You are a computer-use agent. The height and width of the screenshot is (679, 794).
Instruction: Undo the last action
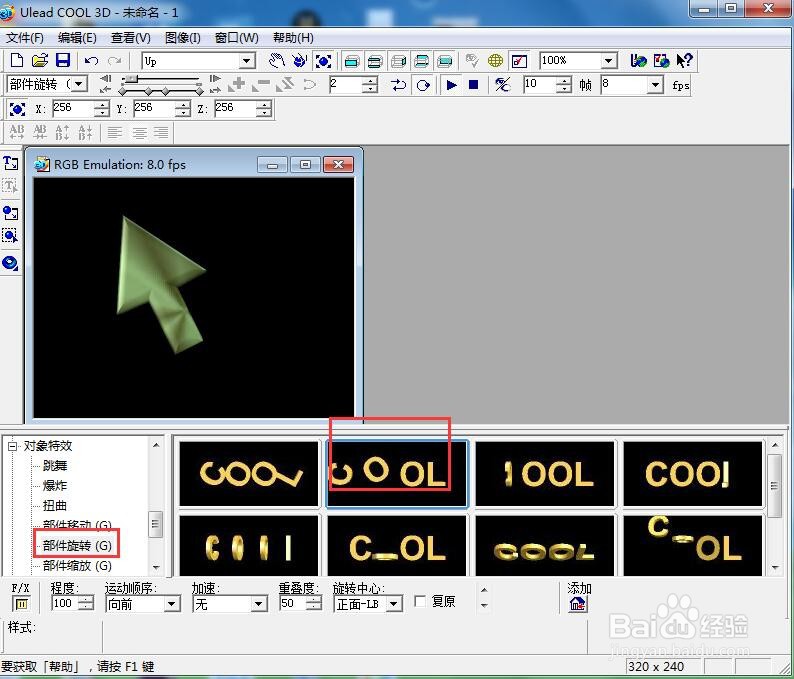(x=91, y=61)
